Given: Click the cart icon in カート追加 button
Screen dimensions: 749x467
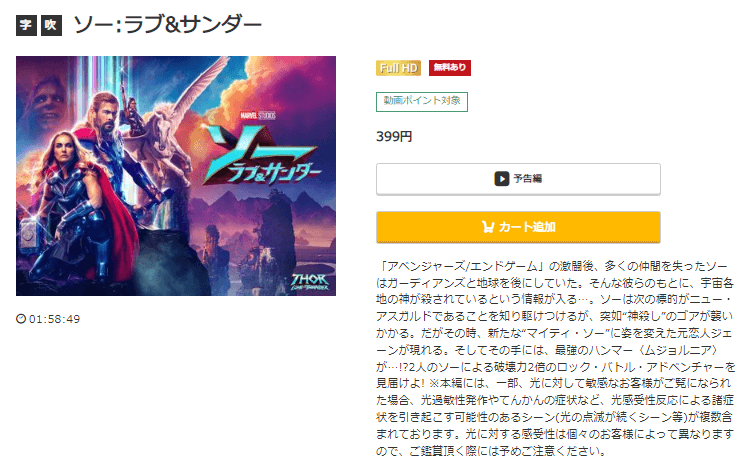Looking at the screenshot, I should click(x=488, y=227).
